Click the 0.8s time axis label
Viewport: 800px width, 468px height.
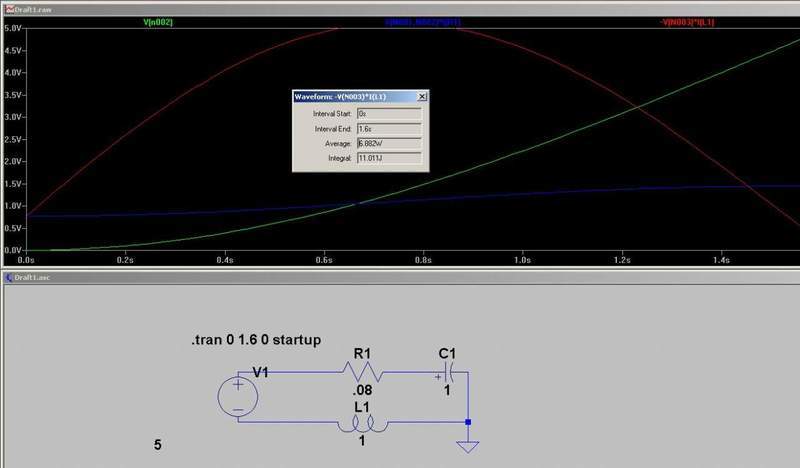pyautogui.click(x=423, y=260)
